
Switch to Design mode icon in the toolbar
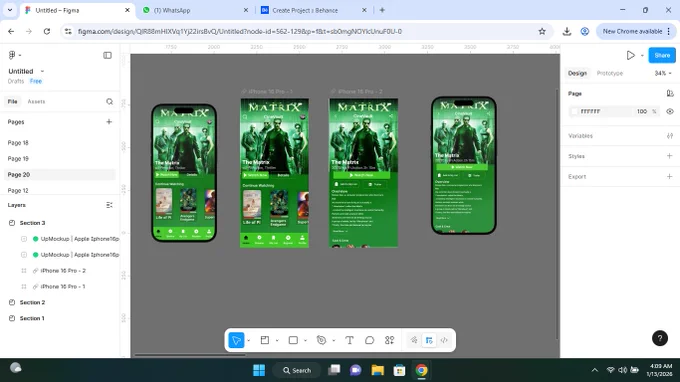click(429, 340)
